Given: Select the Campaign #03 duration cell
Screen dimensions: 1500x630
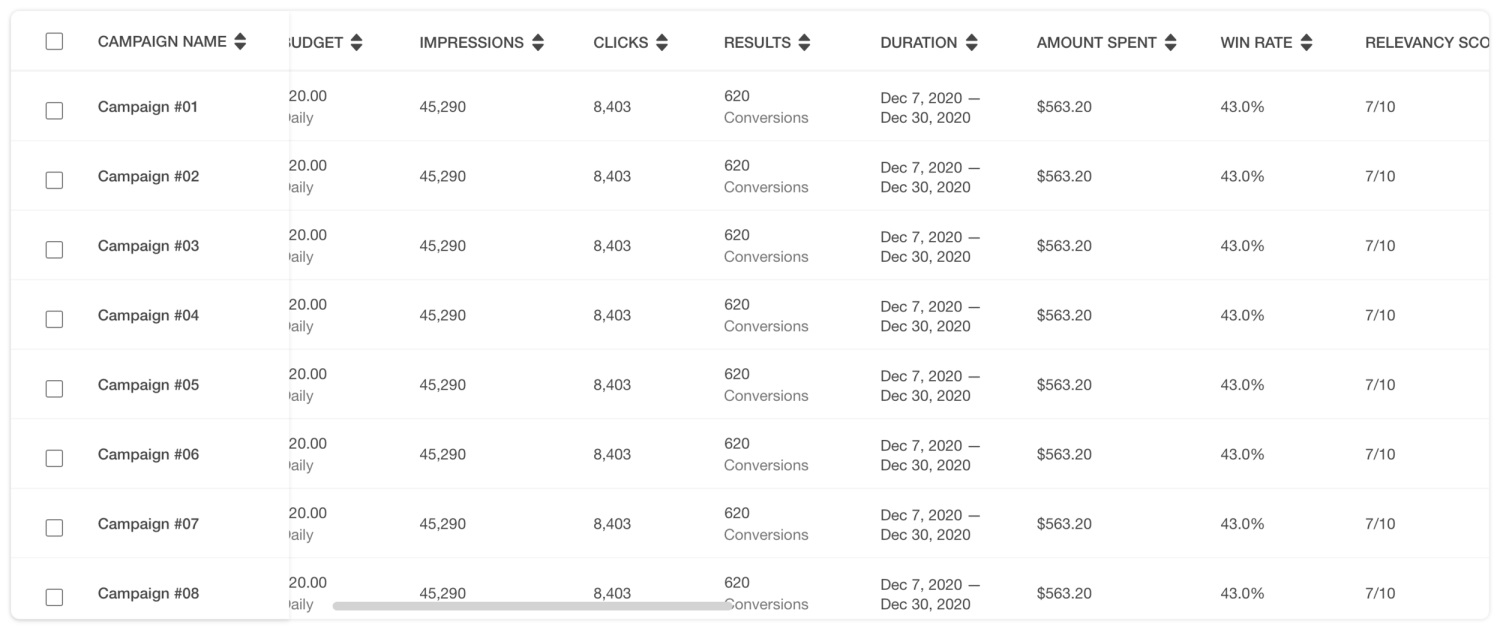Looking at the screenshot, I should tap(928, 247).
